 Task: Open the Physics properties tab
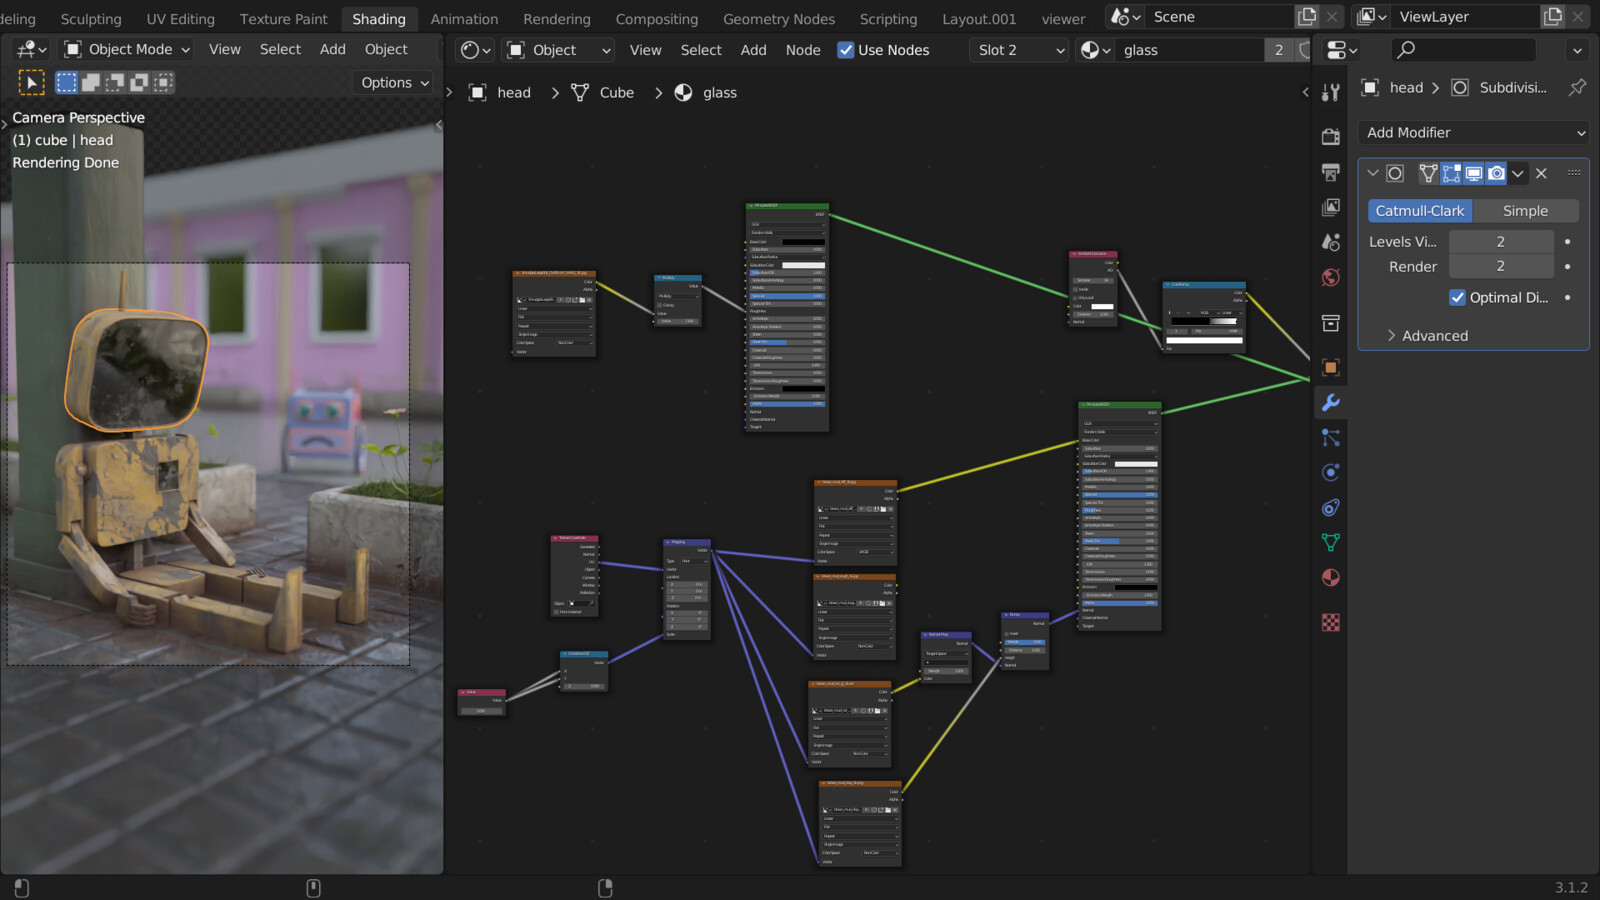click(1330, 473)
